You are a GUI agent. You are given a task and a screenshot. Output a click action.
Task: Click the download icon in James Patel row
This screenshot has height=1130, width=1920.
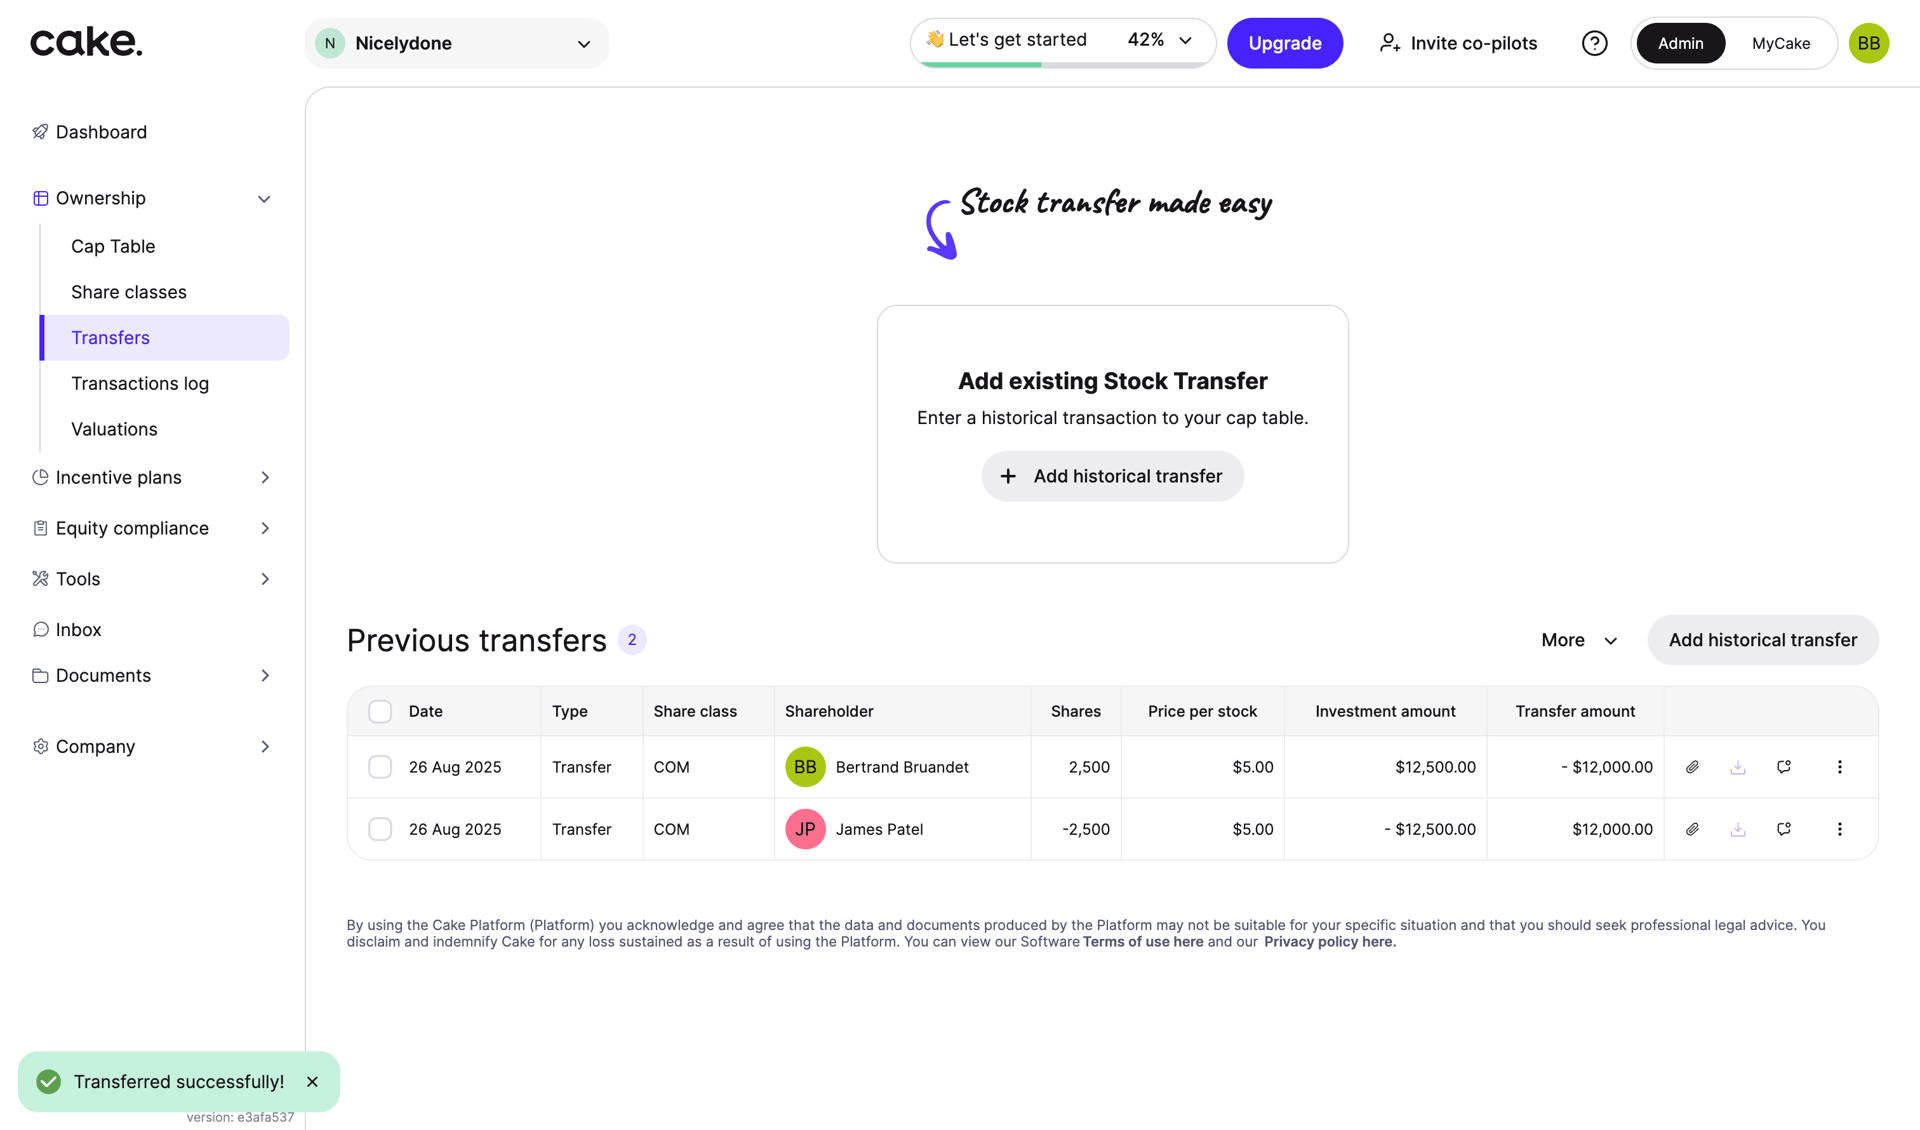coord(1738,829)
